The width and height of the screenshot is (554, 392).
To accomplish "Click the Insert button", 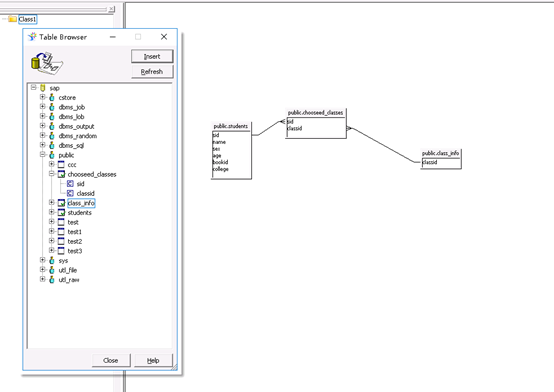I will 152,56.
